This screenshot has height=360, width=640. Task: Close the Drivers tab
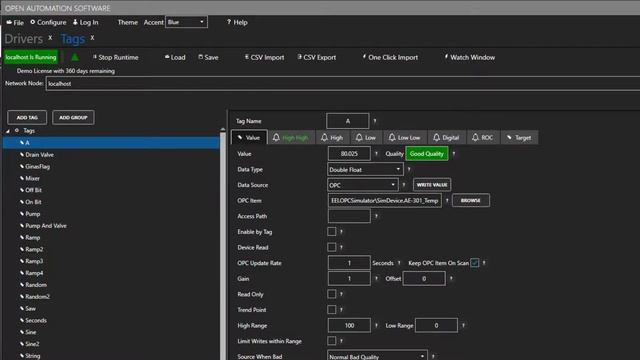coord(50,38)
